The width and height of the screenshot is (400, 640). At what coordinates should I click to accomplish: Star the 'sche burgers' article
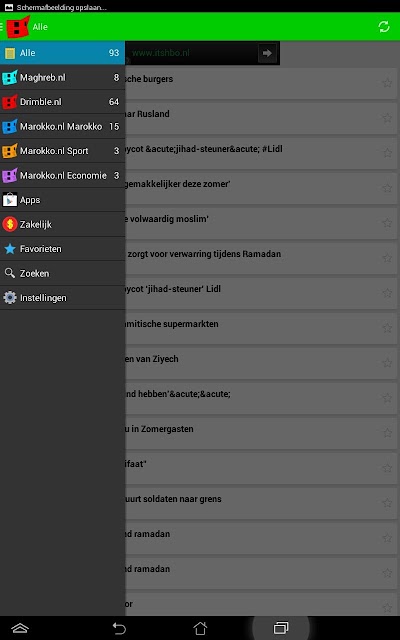click(387, 83)
